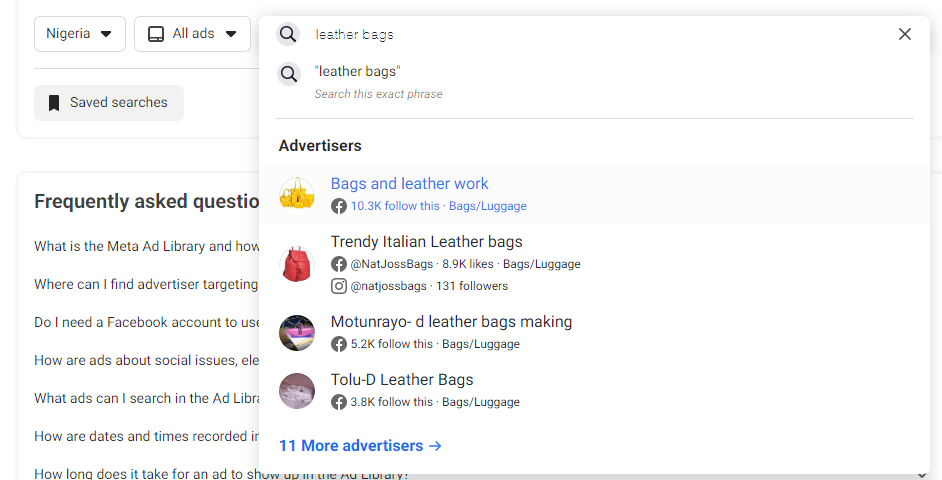
Task: Select advertiser Motunrayo- d leather bags making
Action: [x=595, y=332]
